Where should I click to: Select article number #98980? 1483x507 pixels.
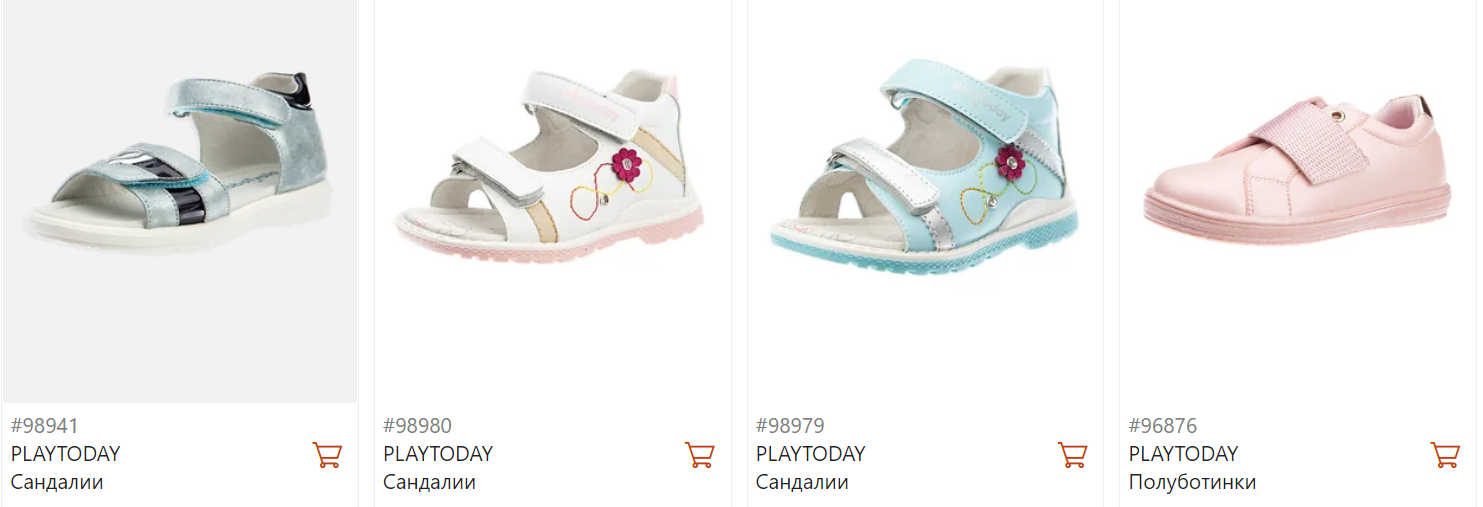tap(417, 426)
